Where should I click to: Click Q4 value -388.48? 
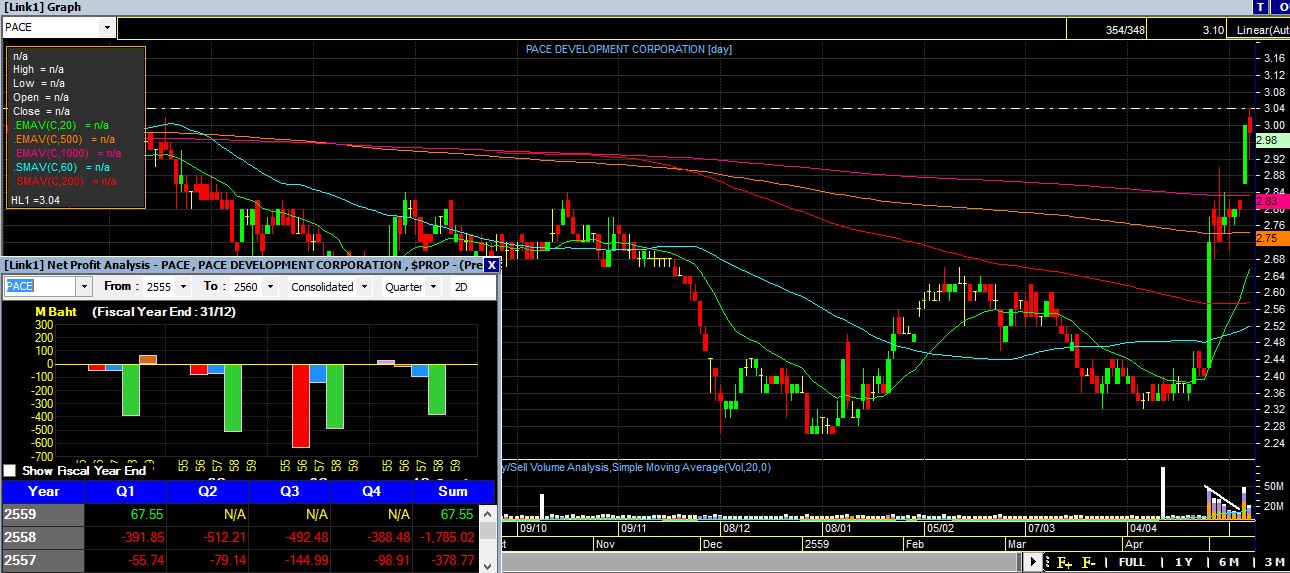pyautogui.click(x=387, y=537)
